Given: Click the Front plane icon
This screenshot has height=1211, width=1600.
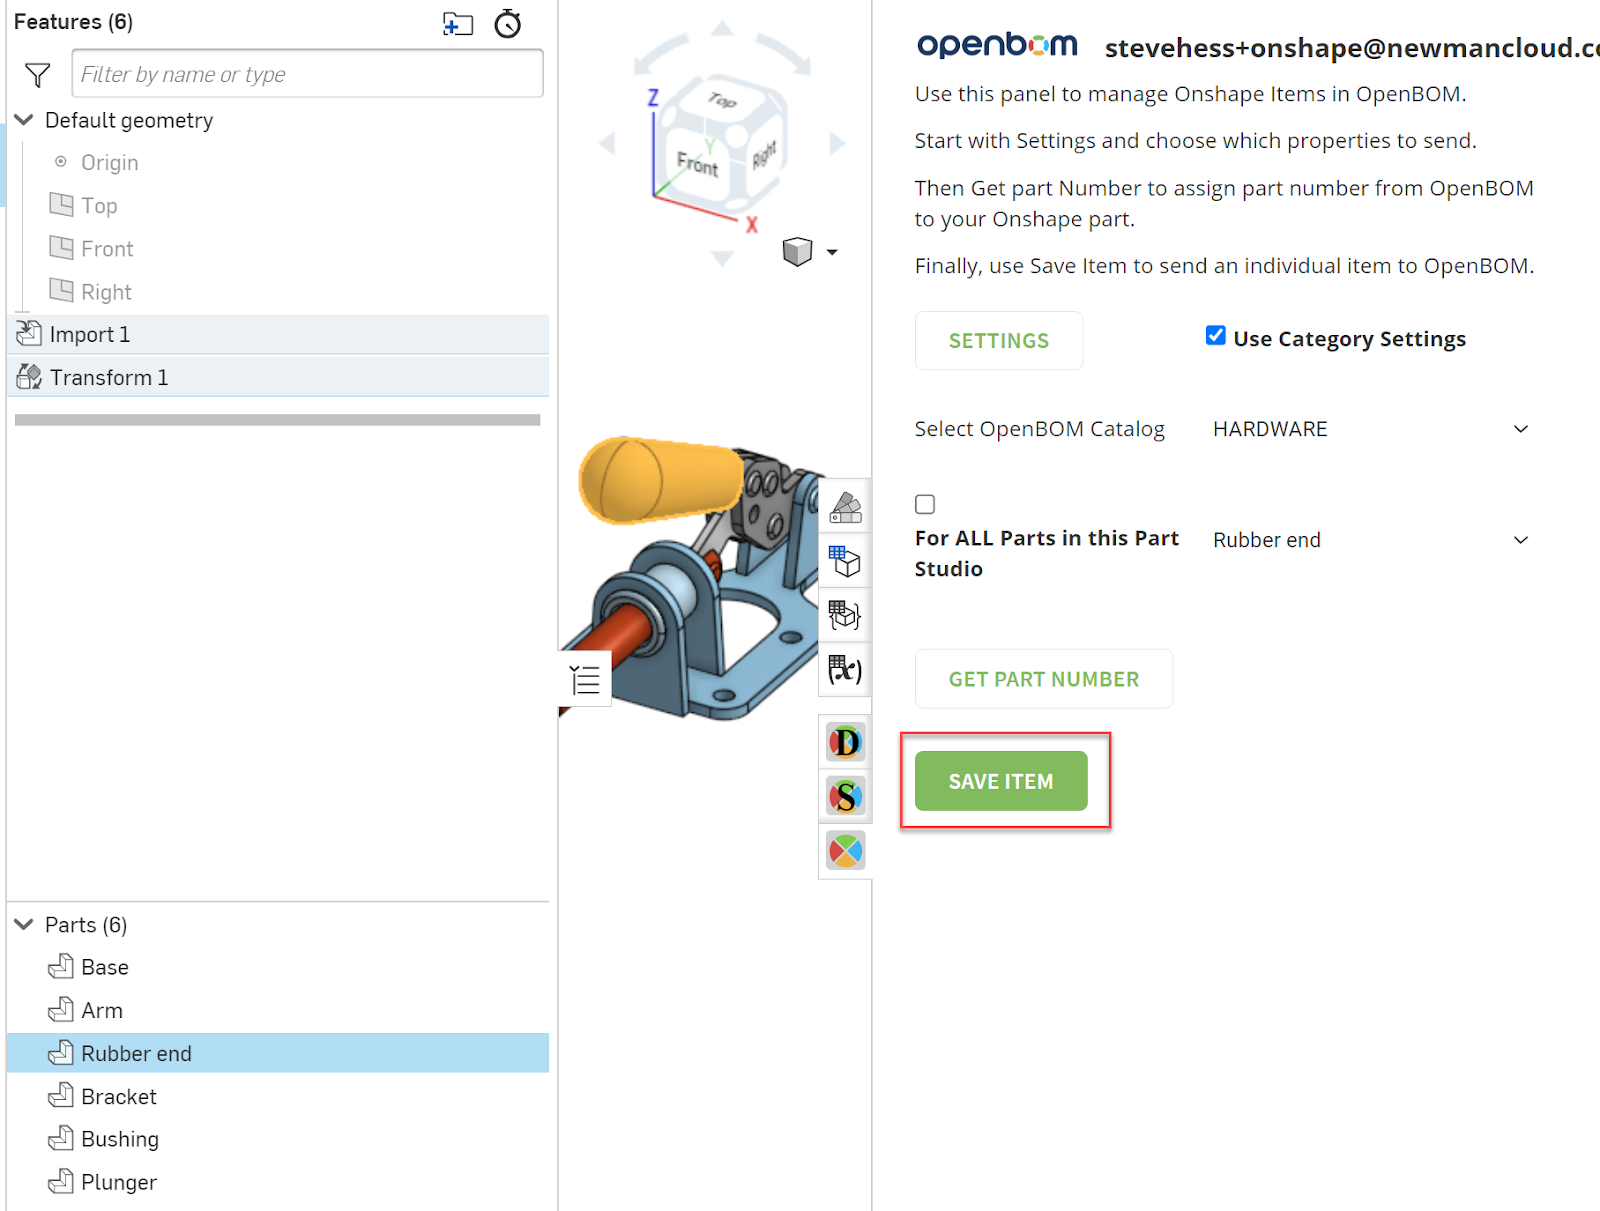Looking at the screenshot, I should coord(62,248).
